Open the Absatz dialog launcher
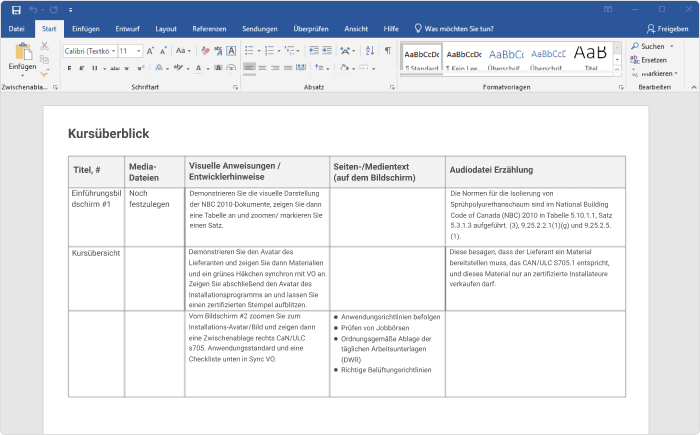Image resolution: width=700 pixels, height=435 pixels. (x=392, y=88)
